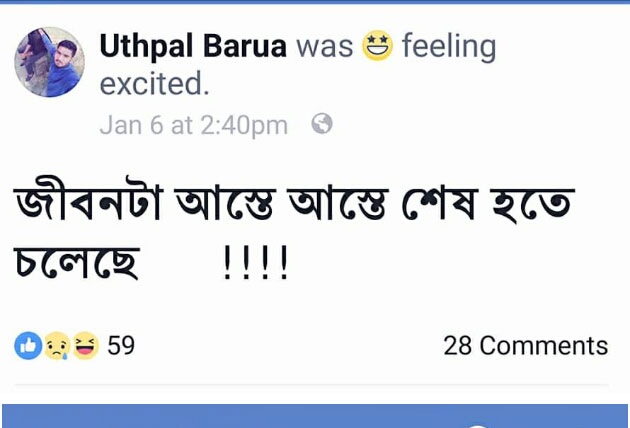Open the Jan 6 at 2:40pm timestamp
The height and width of the screenshot is (428, 630).
[x=194, y=125]
